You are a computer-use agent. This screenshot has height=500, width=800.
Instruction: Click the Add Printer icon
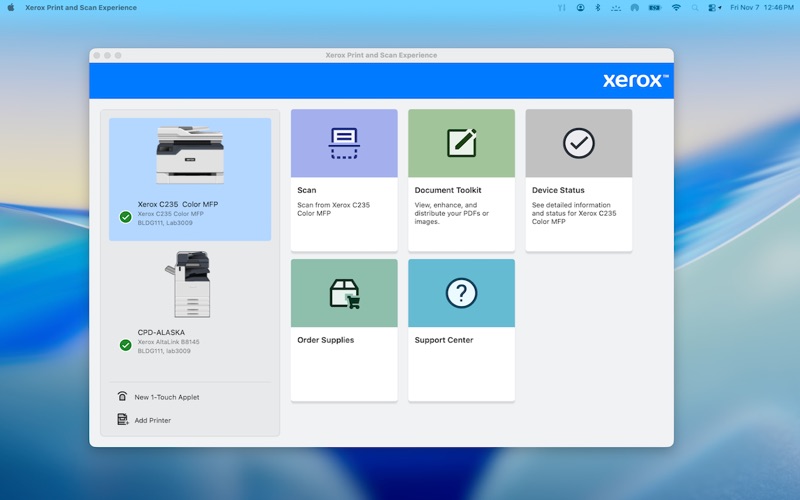pos(122,419)
